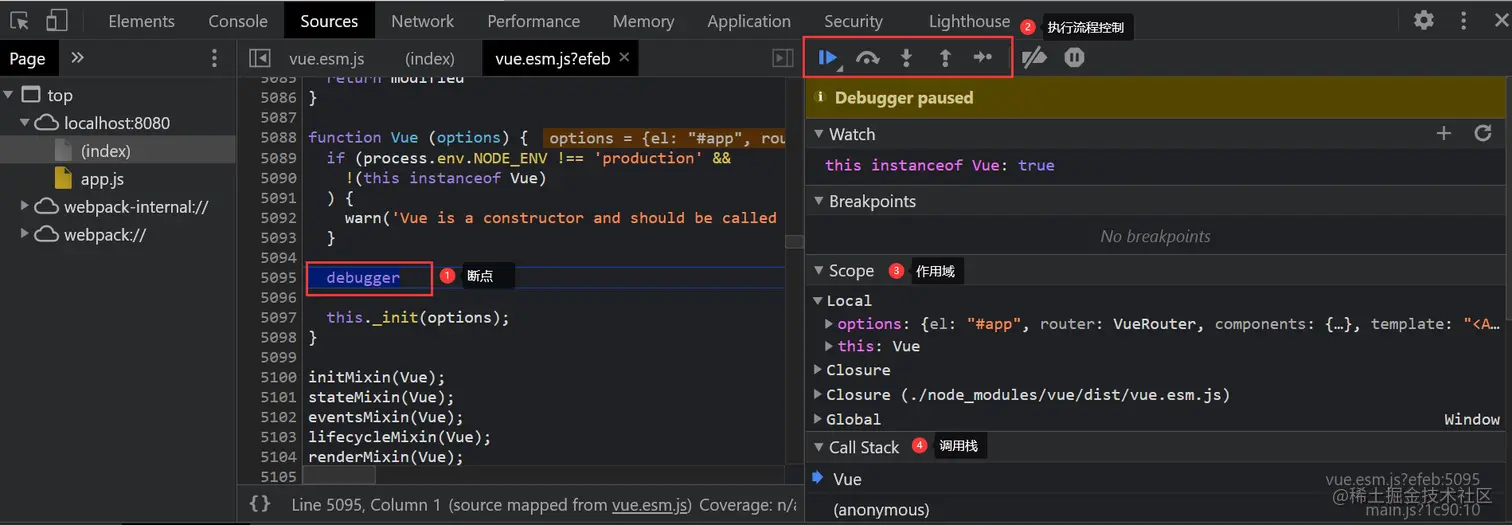The image size is (1512, 525).
Task: Resume script execution
Action: 827,58
